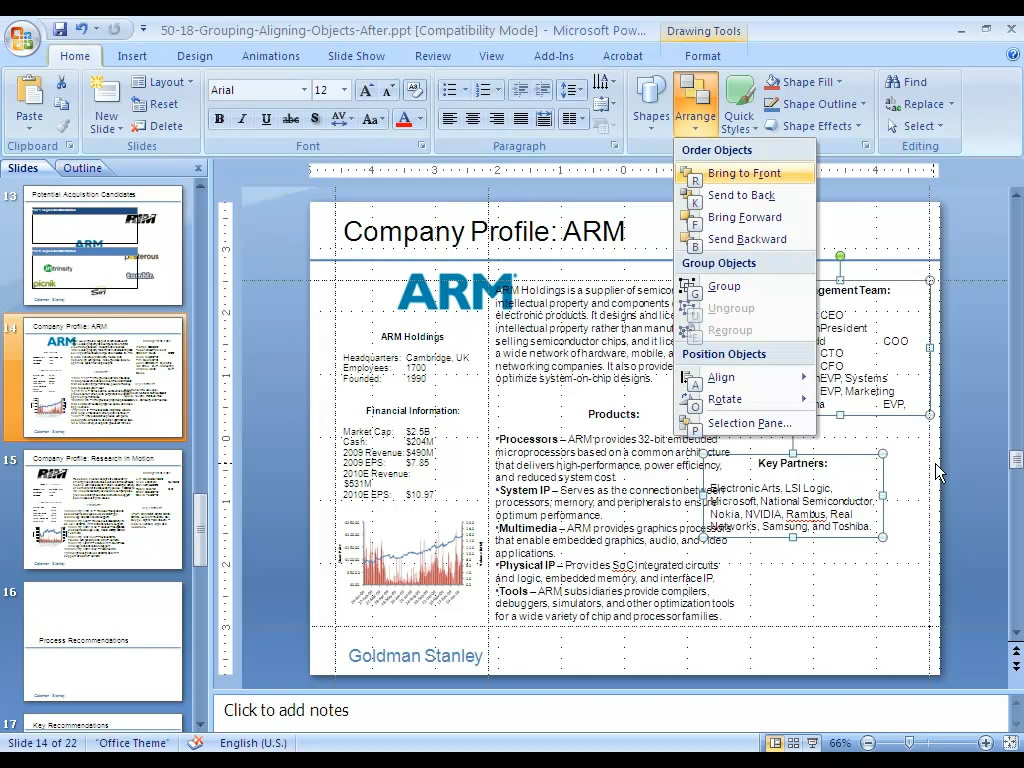The height and width of the screenshot is (768, 1024).
Task: Open the Drawing Tools Format tab
Action: [703, 56]
